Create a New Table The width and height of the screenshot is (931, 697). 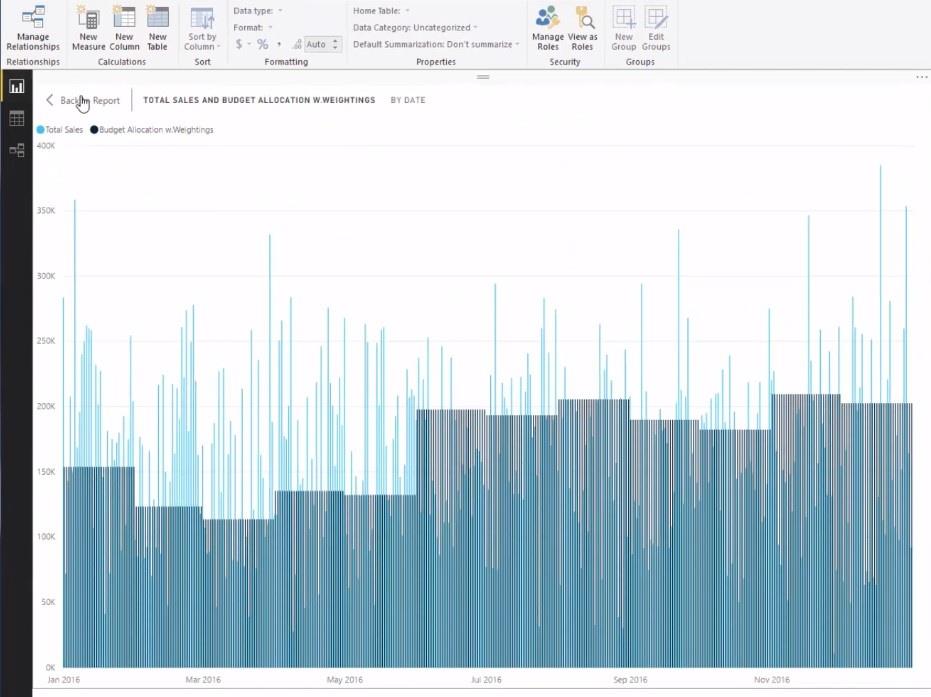click(x=157, y=28)
